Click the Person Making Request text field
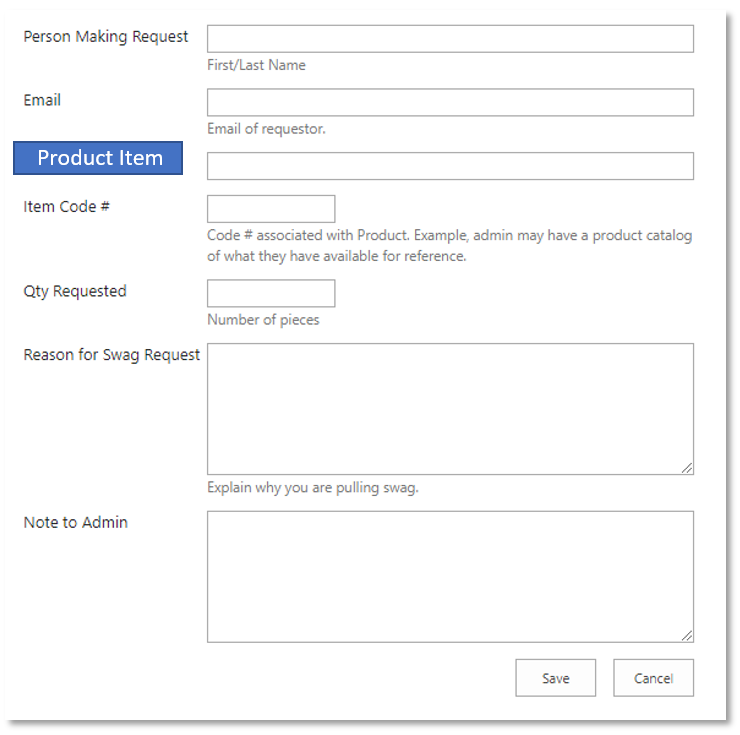740x735 pixels. (x=450, y=39)
